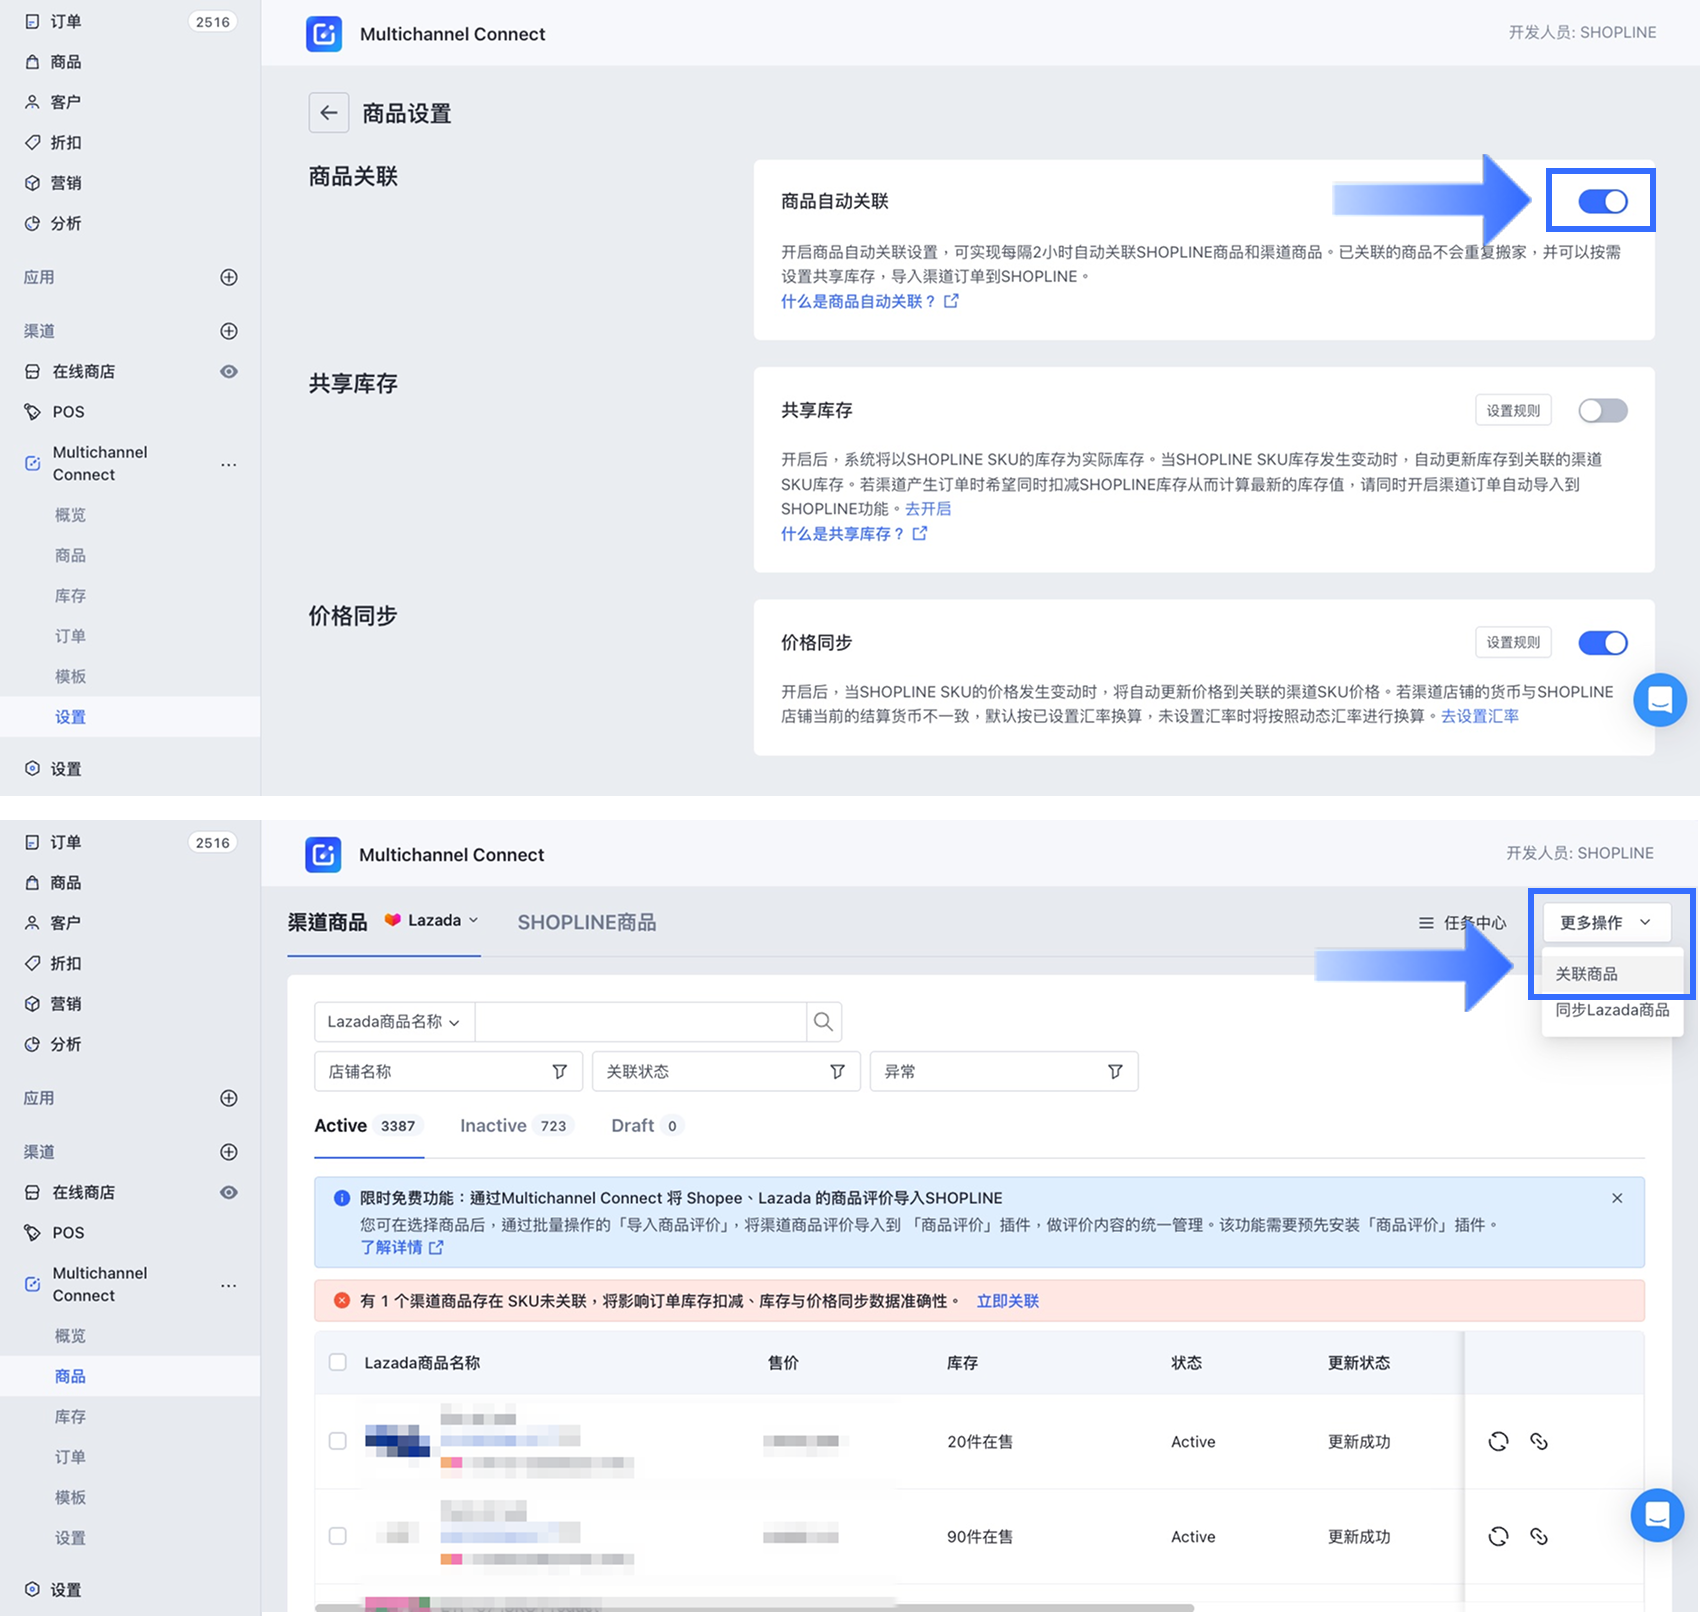Turn off the 价格同步 switch
Screen dimensions: 1700x1616
pos(1603,643)
